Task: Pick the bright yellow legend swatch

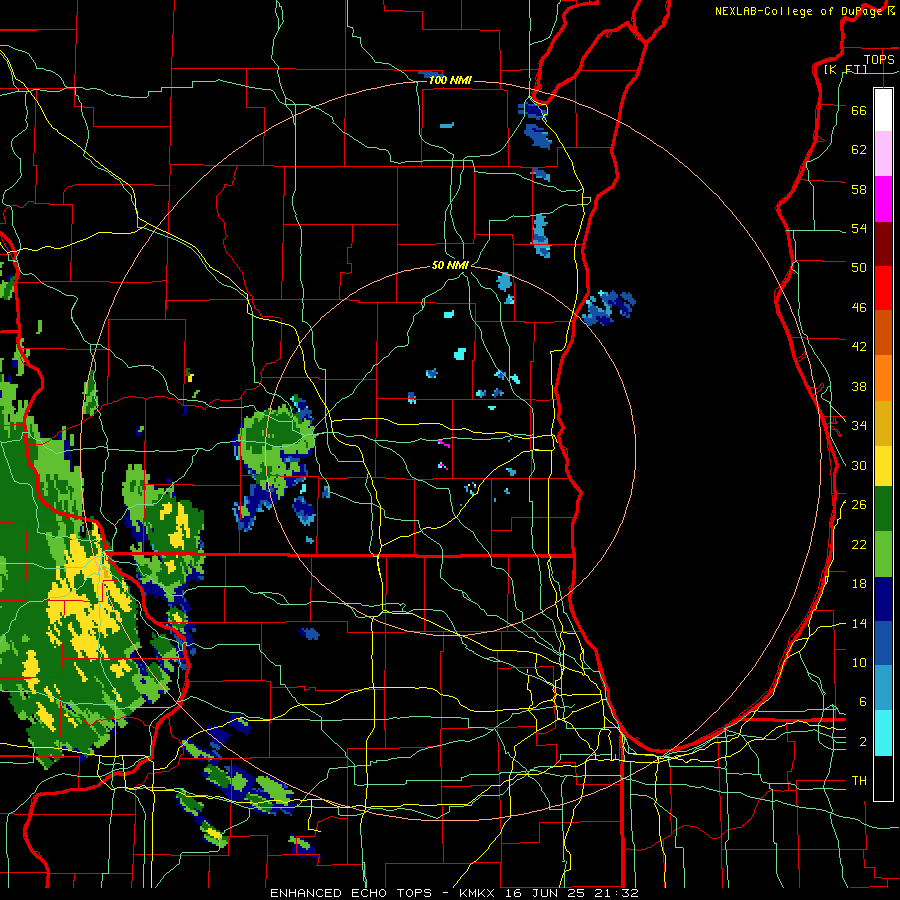Action: (883, 465)
